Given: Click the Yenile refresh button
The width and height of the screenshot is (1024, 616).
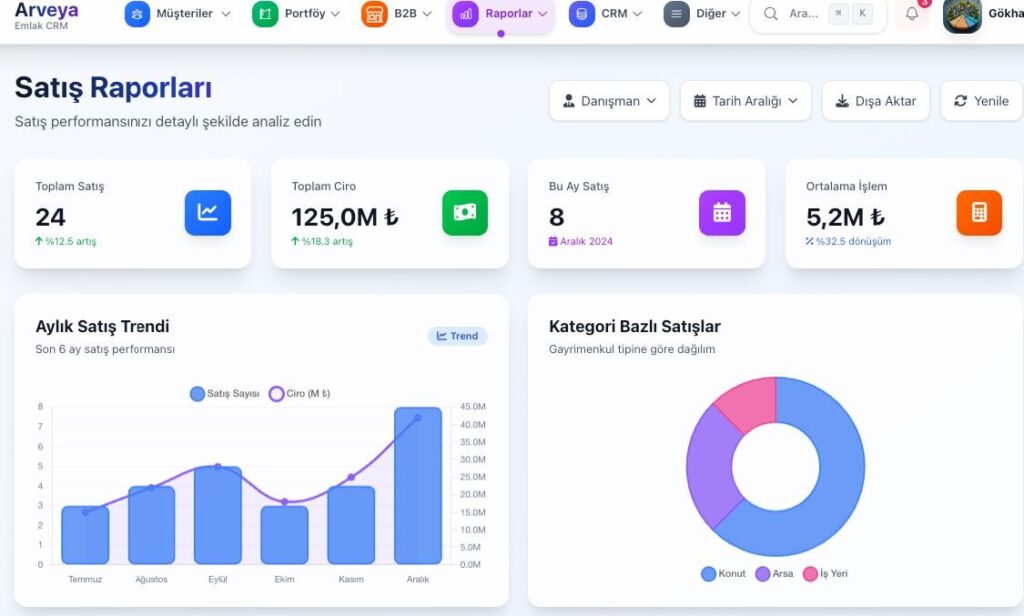Looking at the screenshot, I should [981, 101].
